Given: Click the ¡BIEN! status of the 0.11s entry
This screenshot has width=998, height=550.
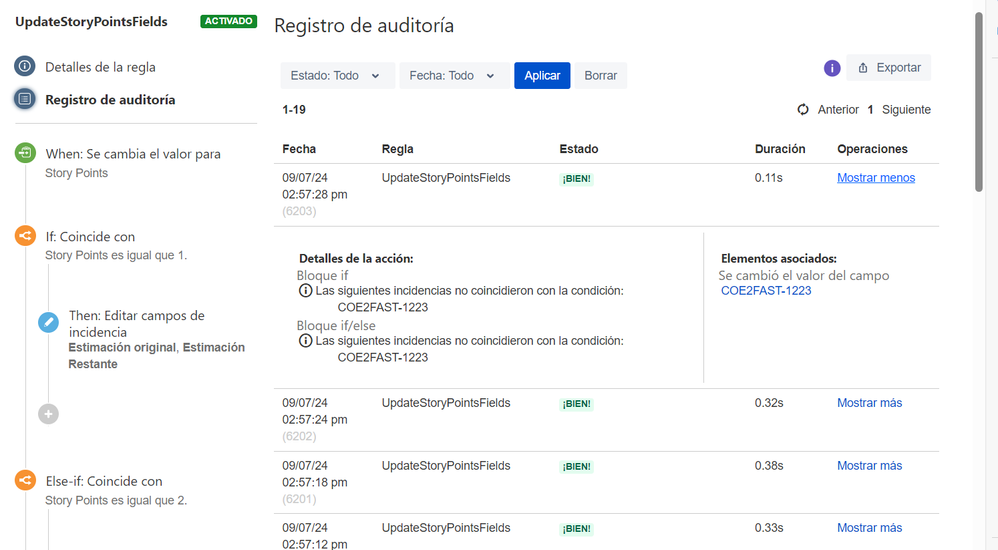Looking at the screenshot, I should pyautogui.click(x=577, y=179).
